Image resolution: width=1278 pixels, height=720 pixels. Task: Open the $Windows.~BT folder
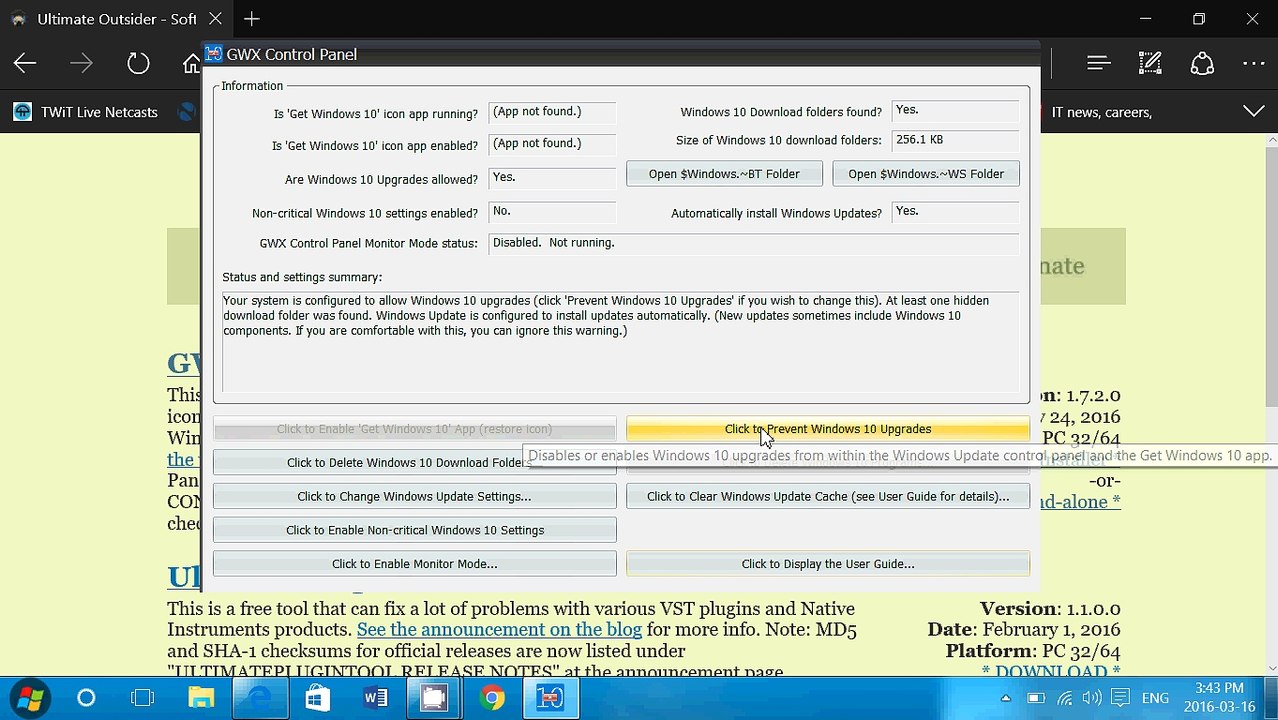724,174
